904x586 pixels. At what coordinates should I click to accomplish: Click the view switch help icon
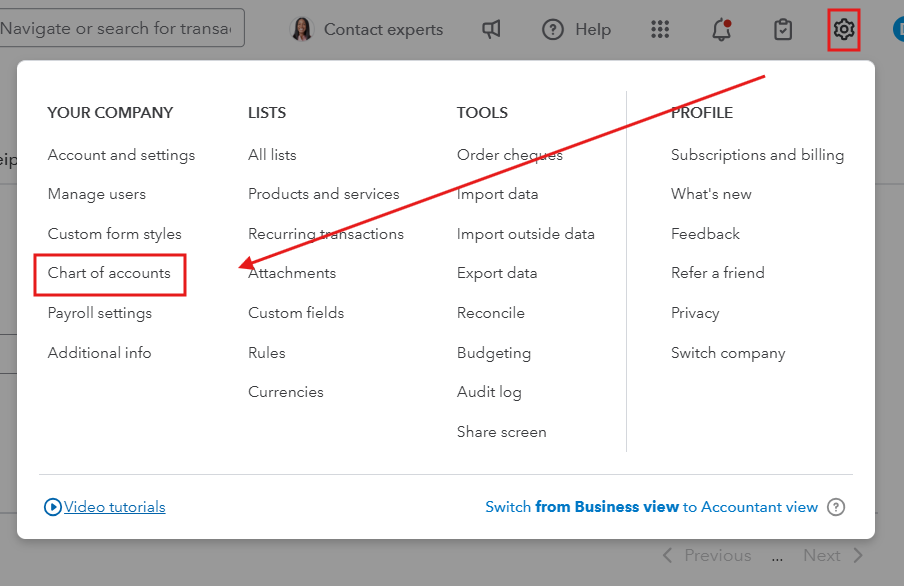pyautogui.click(x=836, y=507)
